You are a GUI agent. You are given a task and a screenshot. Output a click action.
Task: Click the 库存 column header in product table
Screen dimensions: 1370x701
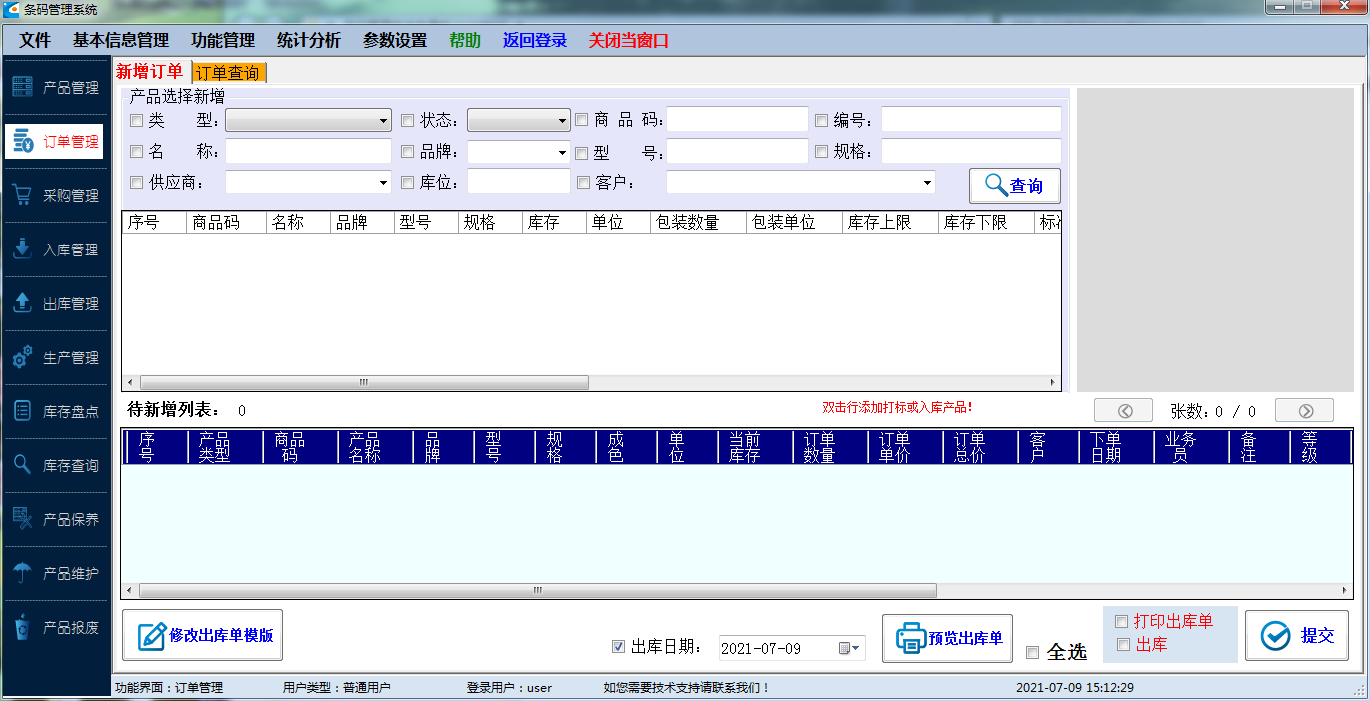tap(554, 222)
